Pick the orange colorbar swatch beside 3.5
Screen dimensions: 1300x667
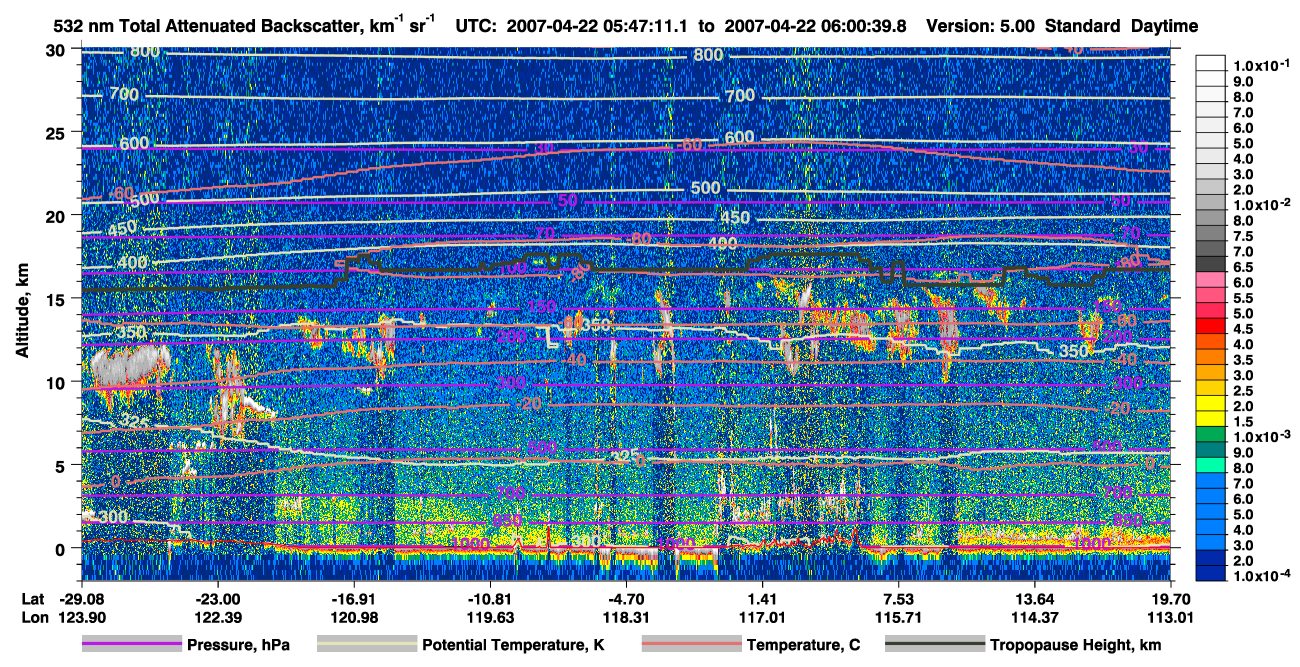click(x=1212, y=357)
